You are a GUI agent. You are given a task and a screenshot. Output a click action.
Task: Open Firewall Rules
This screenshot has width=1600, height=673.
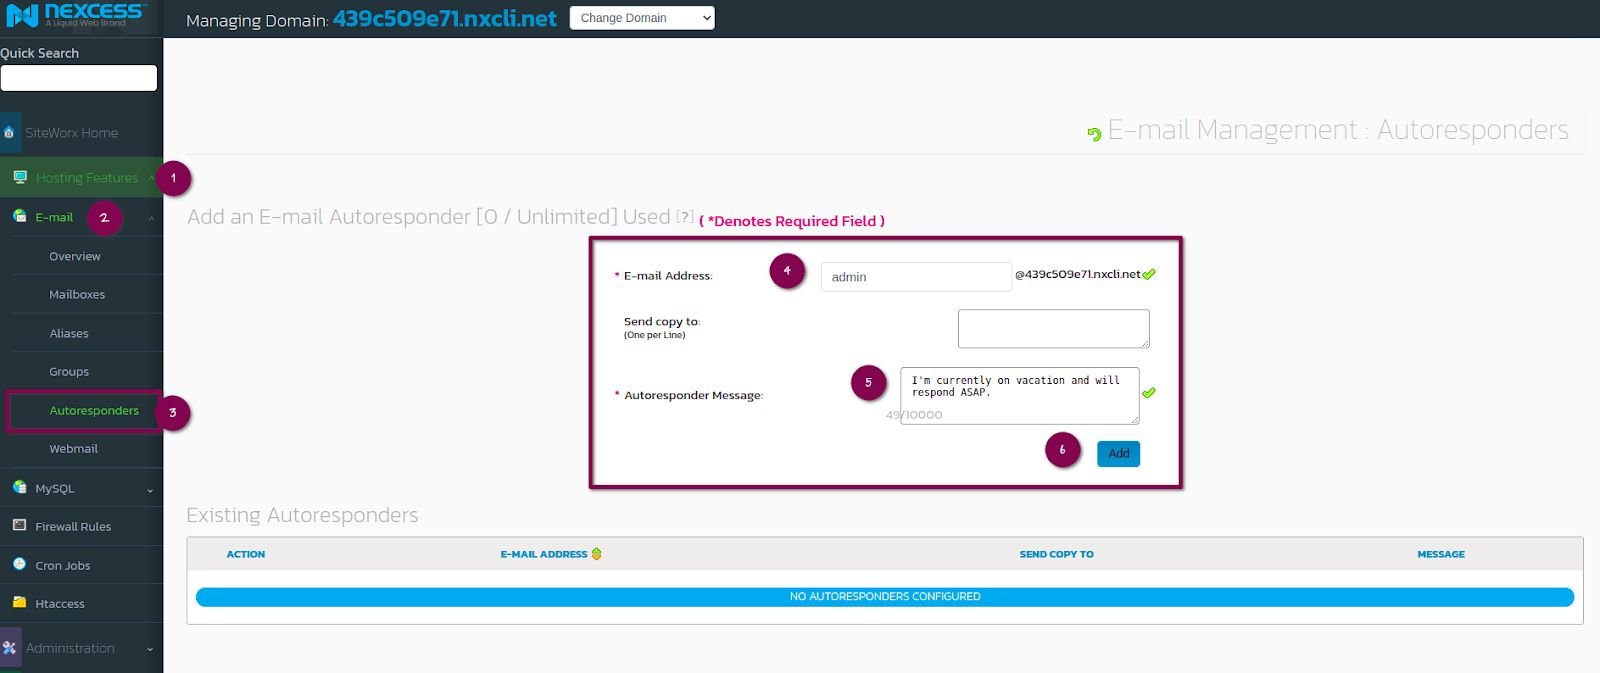[x=73, y=527]
